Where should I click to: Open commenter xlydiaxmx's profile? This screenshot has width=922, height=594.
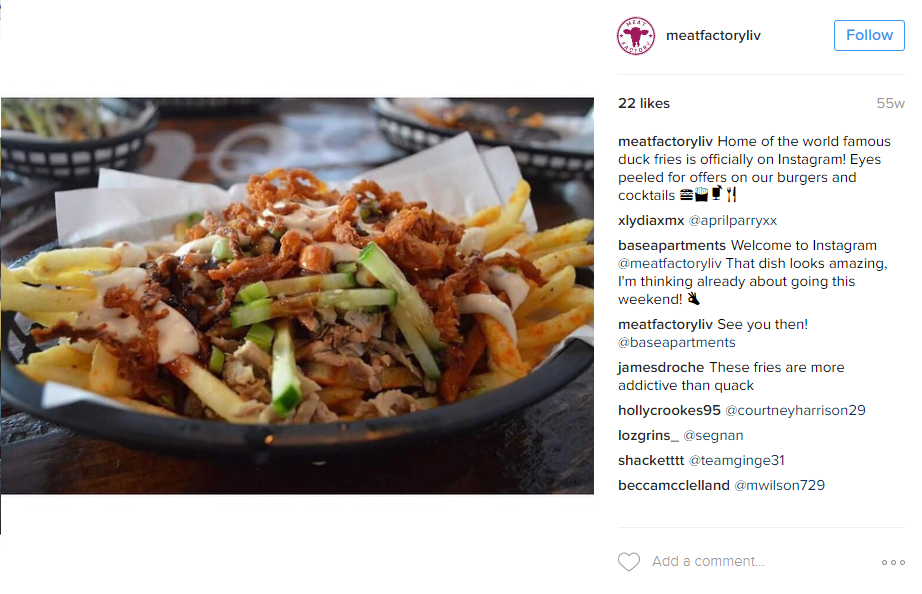tap(651, 221)
